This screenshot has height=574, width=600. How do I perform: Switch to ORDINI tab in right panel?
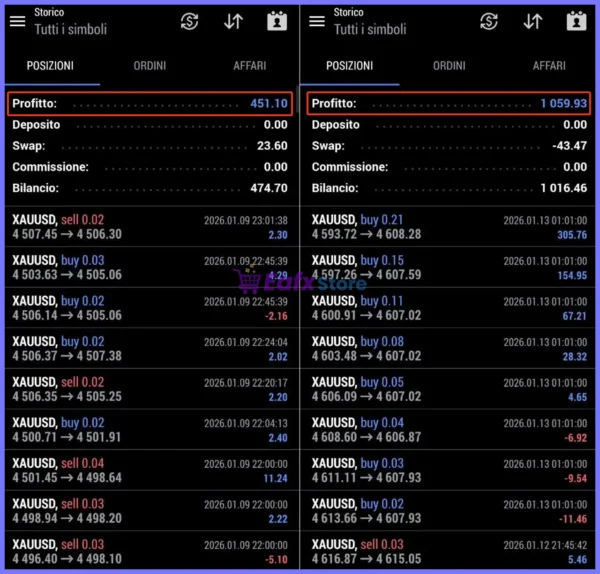[449, 66]
